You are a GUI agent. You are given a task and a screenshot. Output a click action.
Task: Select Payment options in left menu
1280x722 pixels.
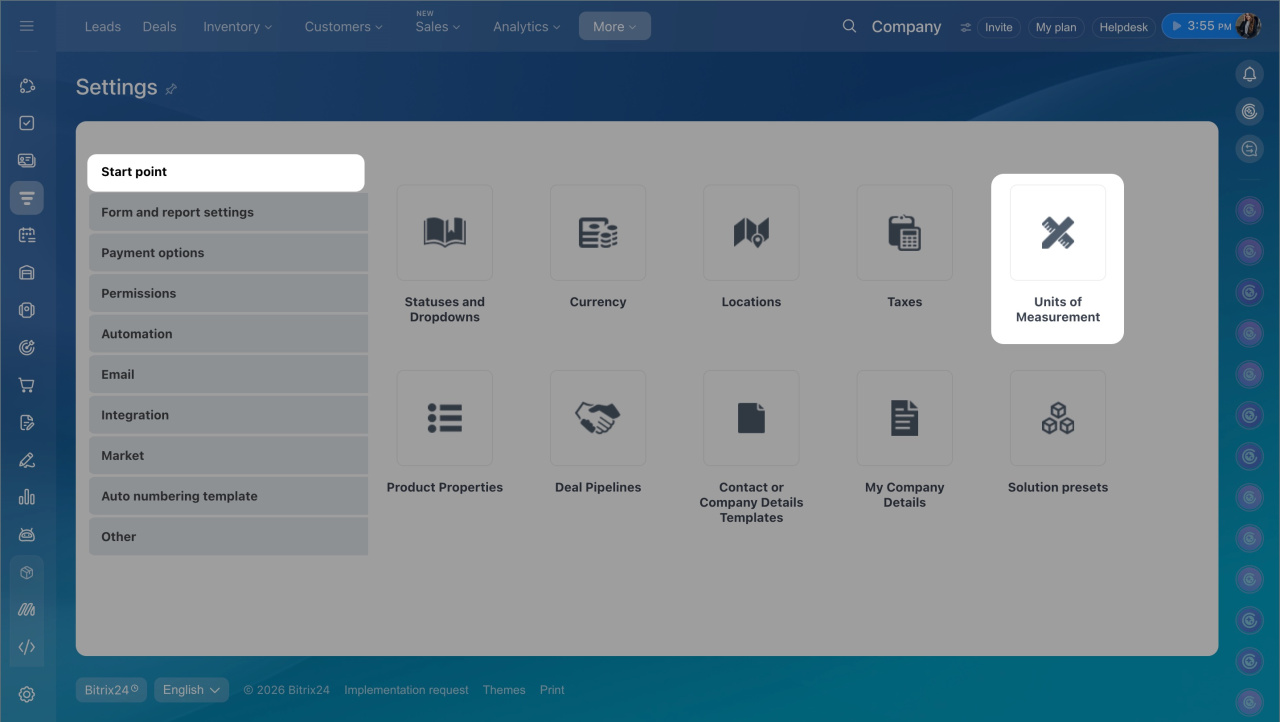pos(153,253)
